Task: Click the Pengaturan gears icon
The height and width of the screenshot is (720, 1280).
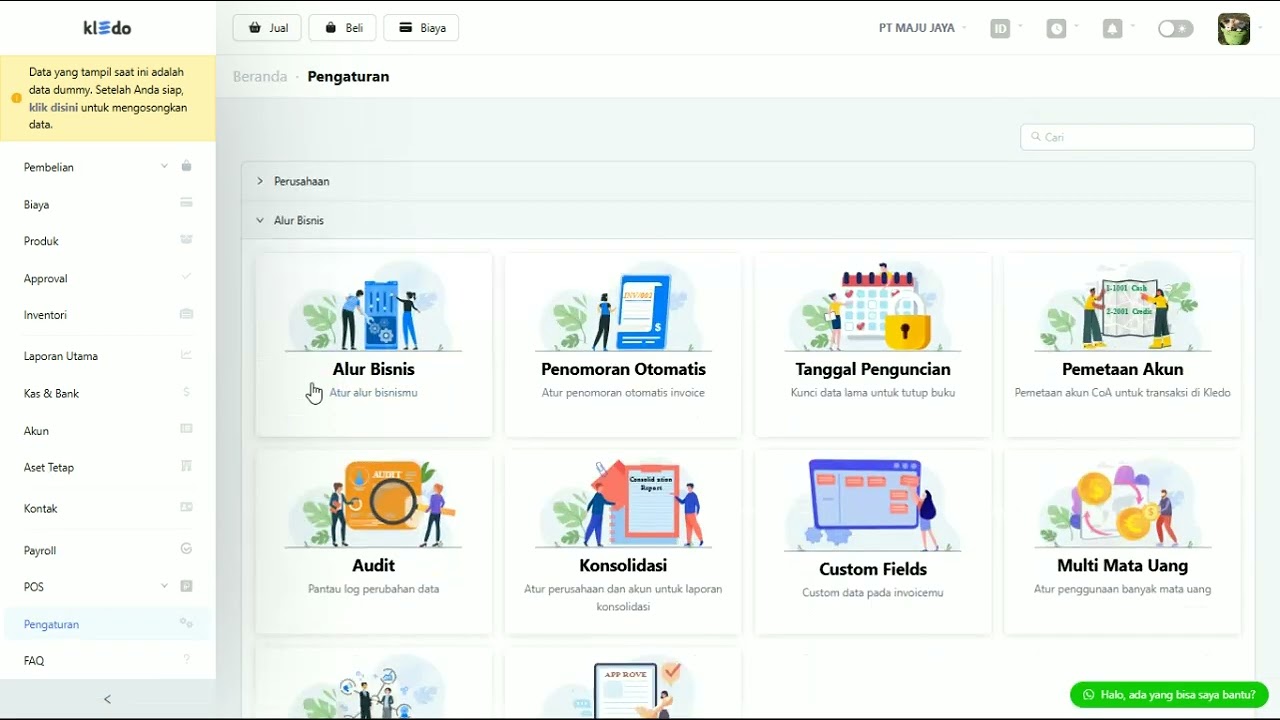Action: [186, 623]
